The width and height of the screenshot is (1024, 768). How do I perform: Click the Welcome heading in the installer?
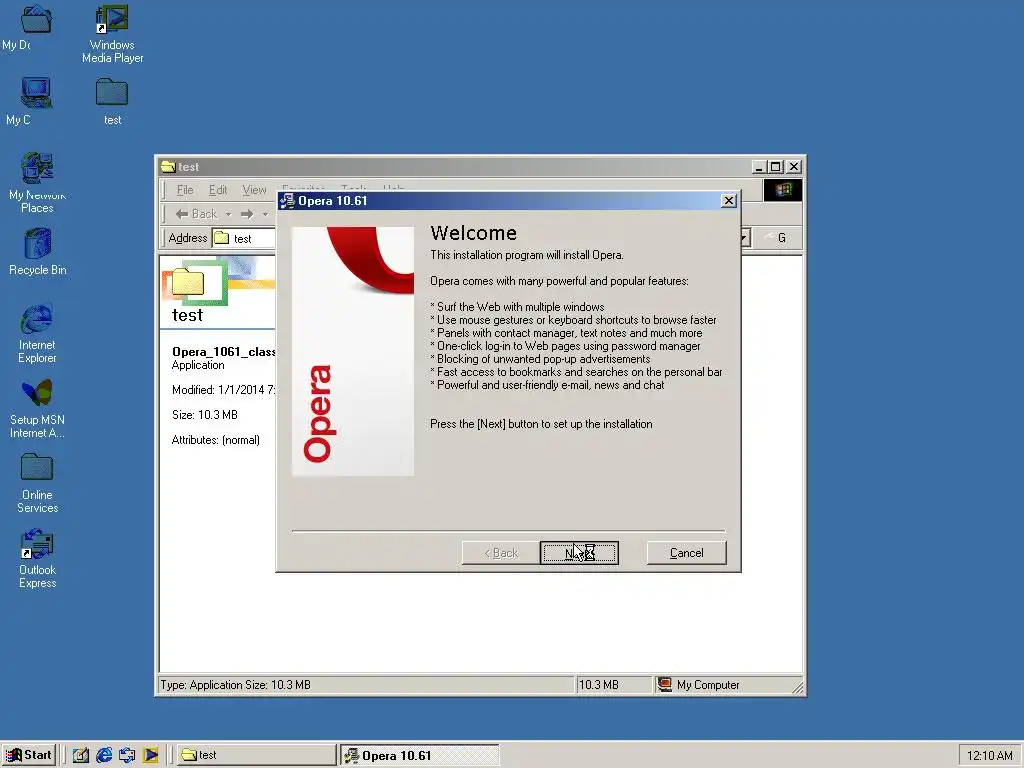473,233
